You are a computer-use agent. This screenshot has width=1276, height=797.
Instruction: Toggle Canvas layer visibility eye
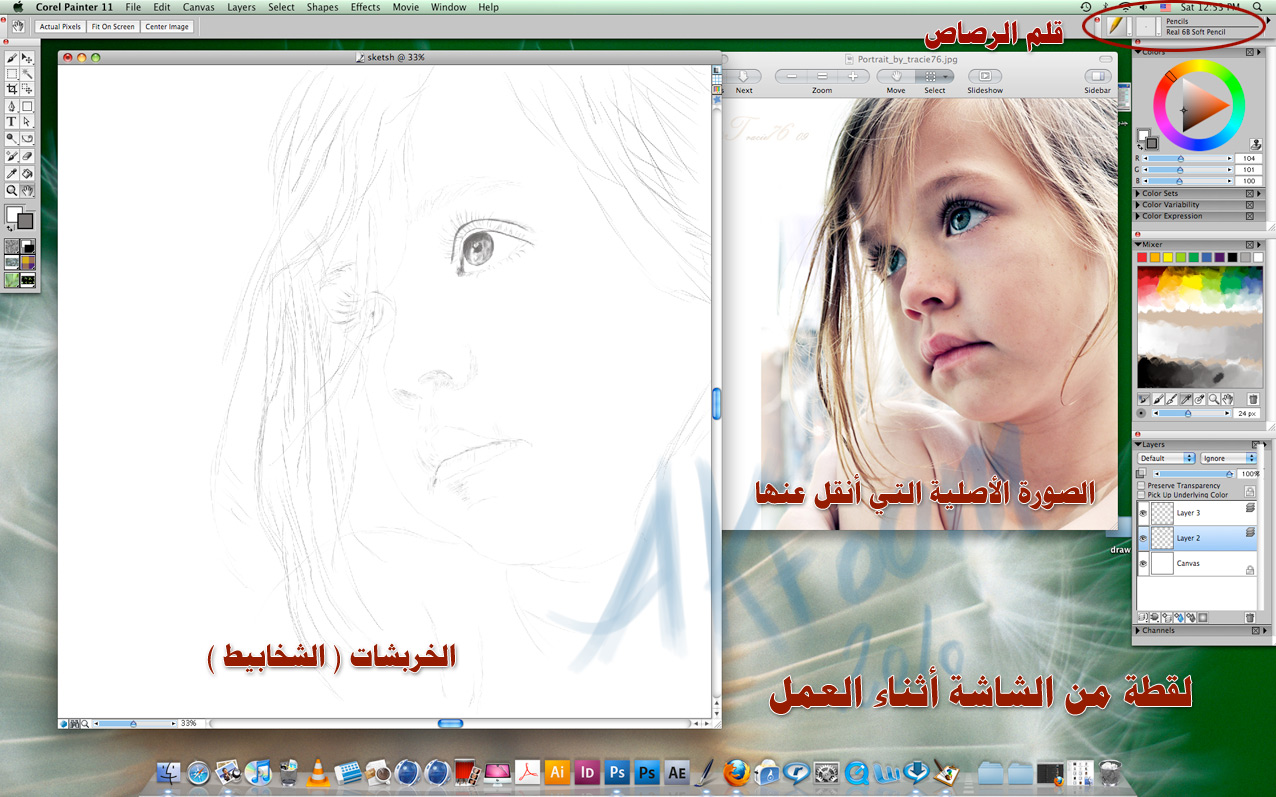coord(1143,563)
